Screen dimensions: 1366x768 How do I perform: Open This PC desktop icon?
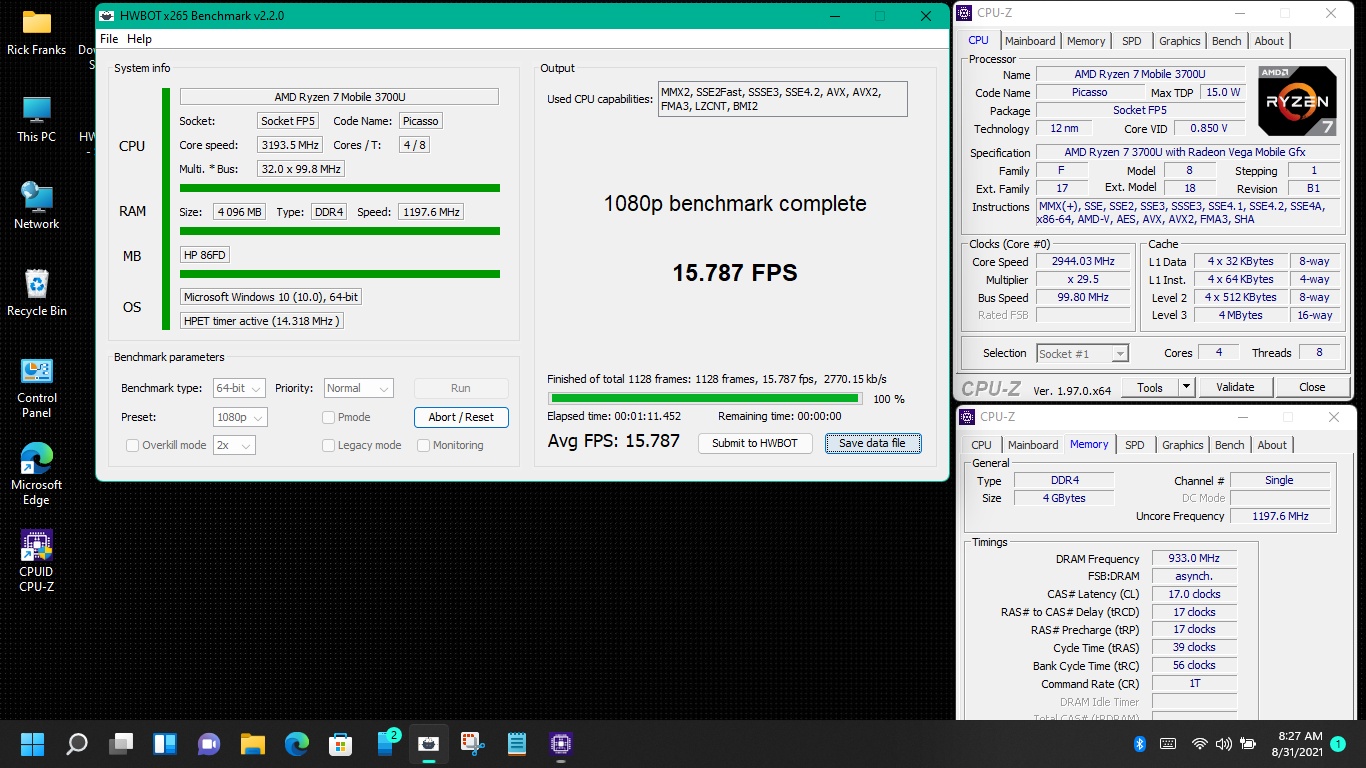coord(36,119)
